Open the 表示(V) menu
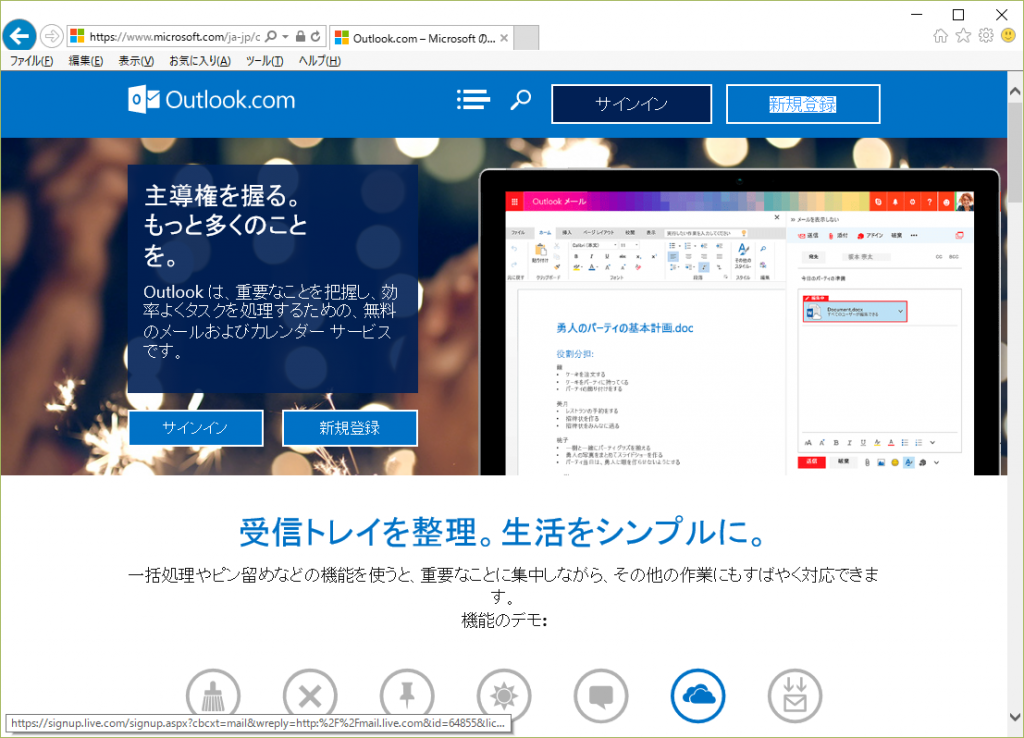The width and height of the screenshot is (1024, 738). pos(136,61)
